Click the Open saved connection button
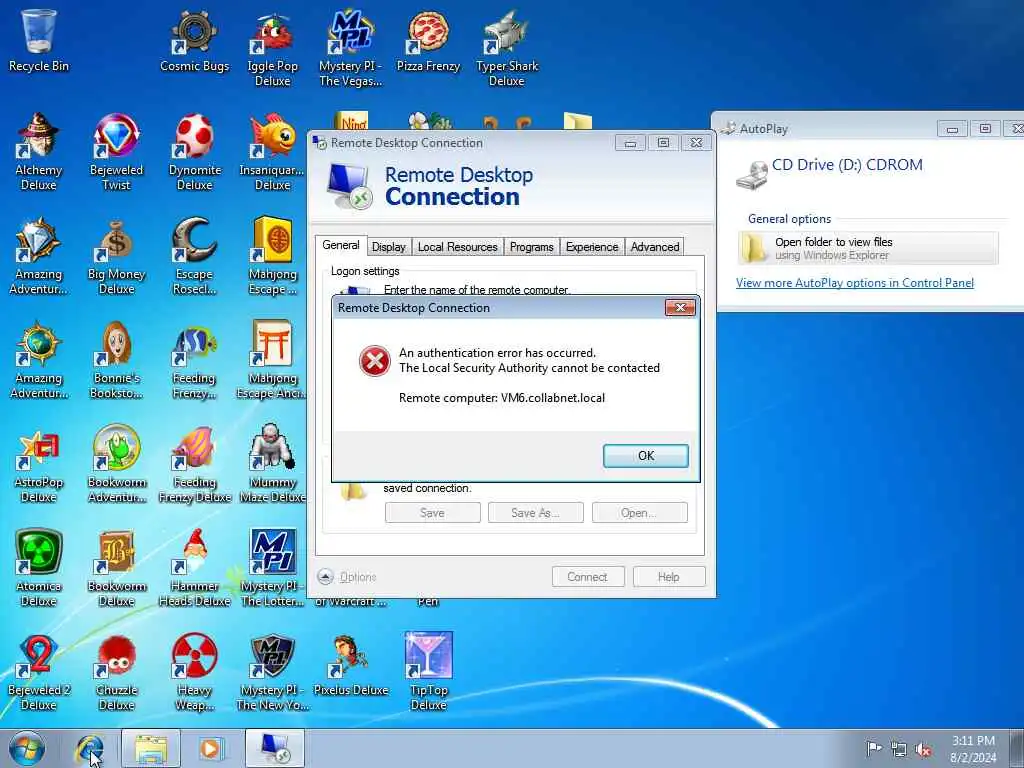 (639, 513)
